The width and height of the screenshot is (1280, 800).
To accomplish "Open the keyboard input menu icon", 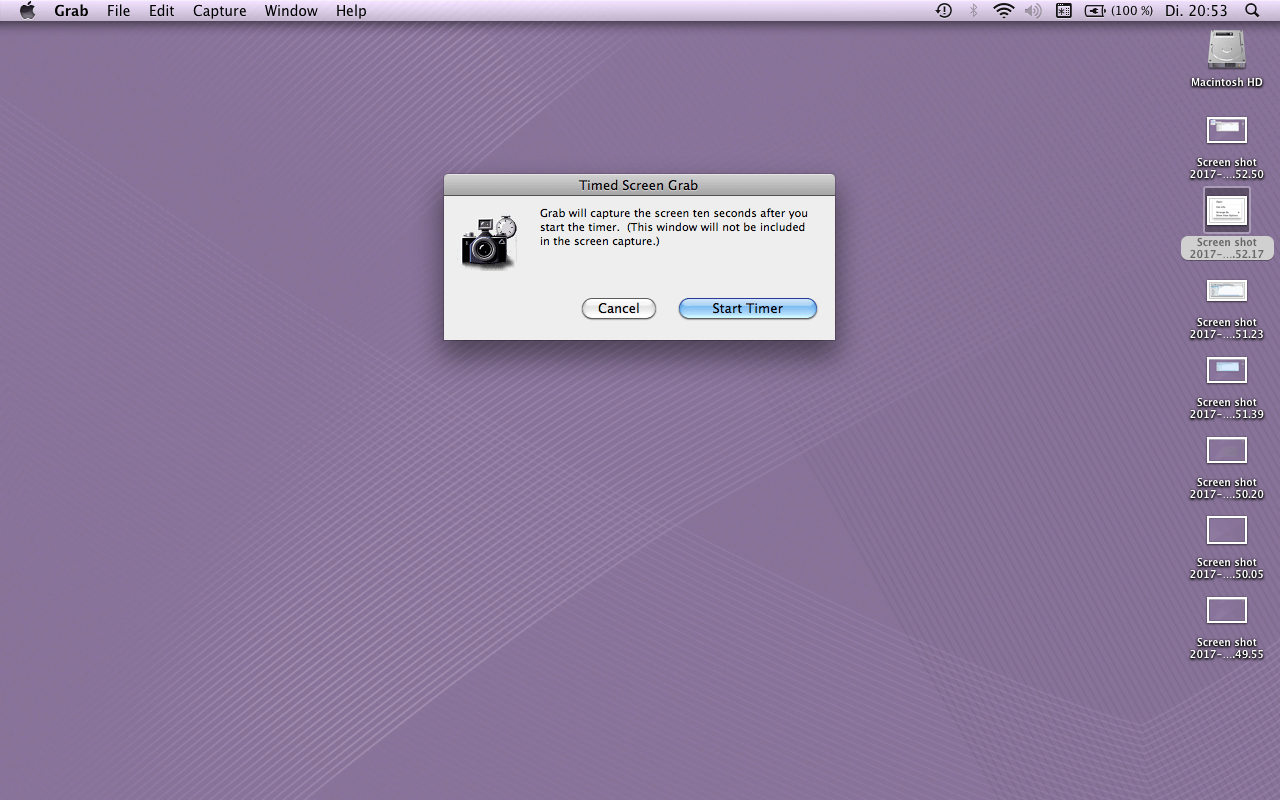I will click(1064, 11).
